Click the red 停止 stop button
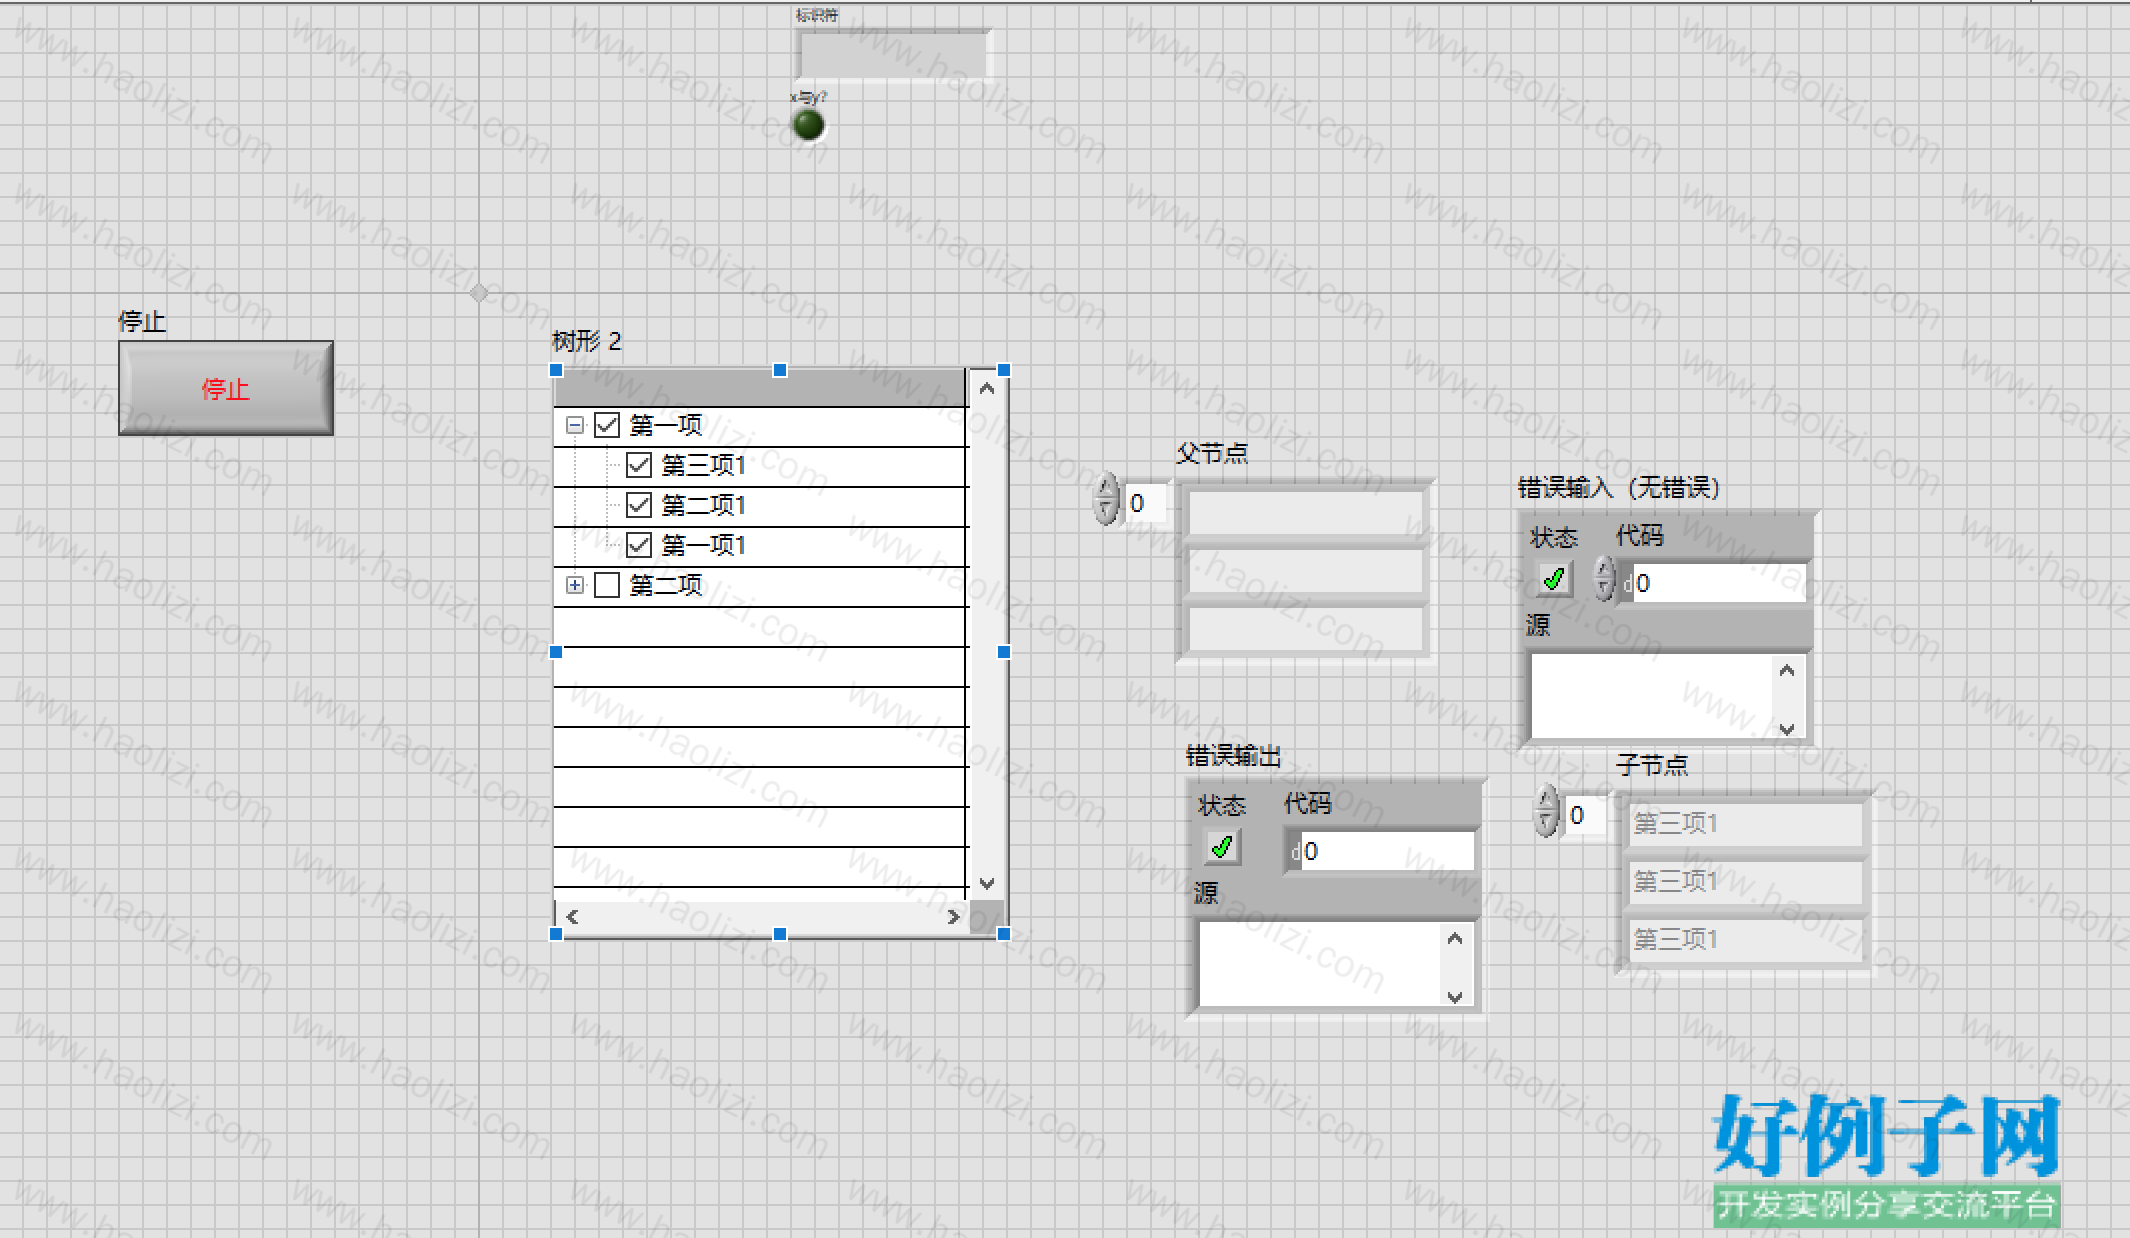This screenshot has width=2130, height=1238. tap(226, 388)
